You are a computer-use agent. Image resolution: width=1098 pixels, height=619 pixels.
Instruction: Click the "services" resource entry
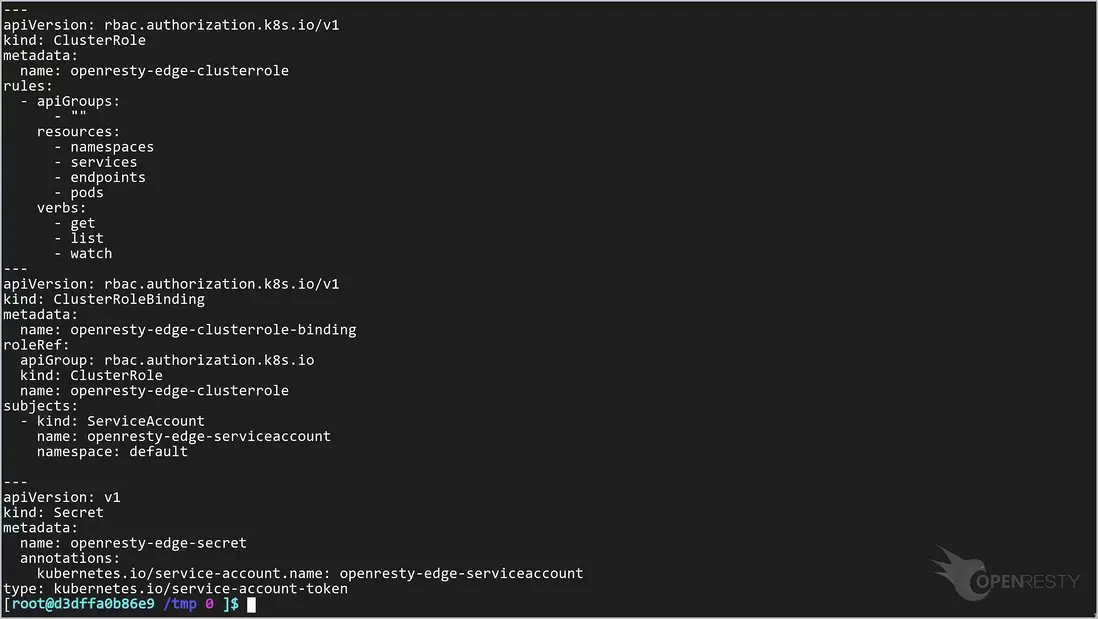click(x=103, y=162)
